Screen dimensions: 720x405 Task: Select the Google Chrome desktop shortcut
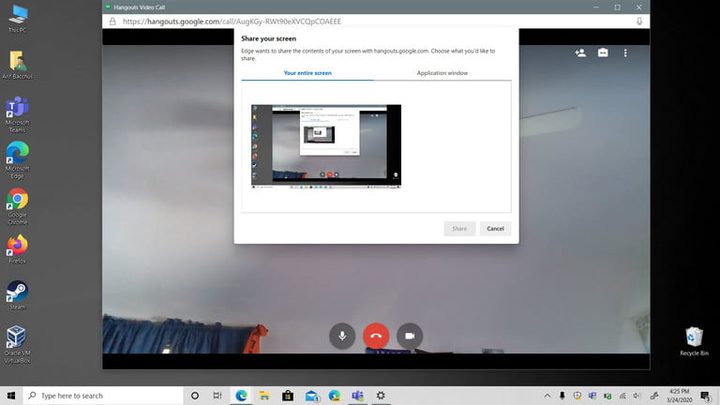[17, 206]
